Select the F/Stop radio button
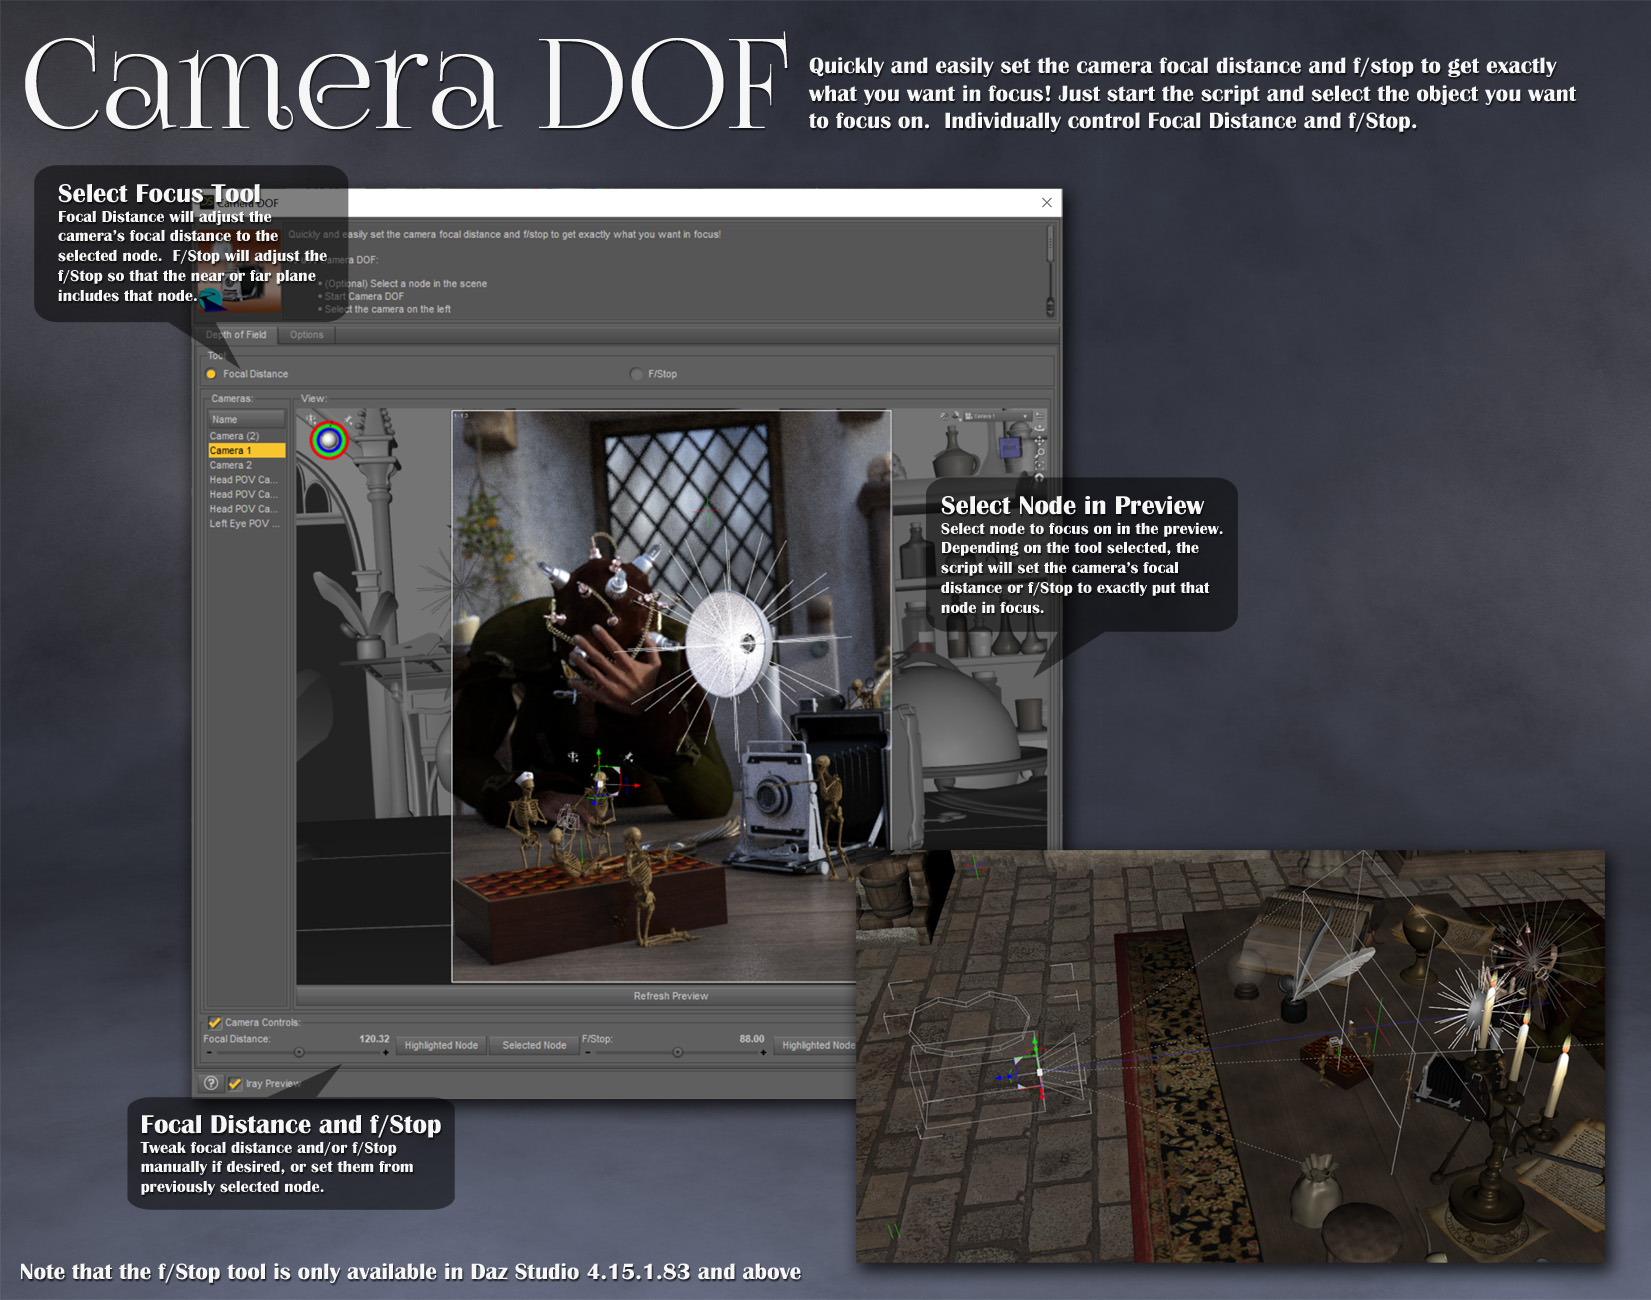 [636, 374]
